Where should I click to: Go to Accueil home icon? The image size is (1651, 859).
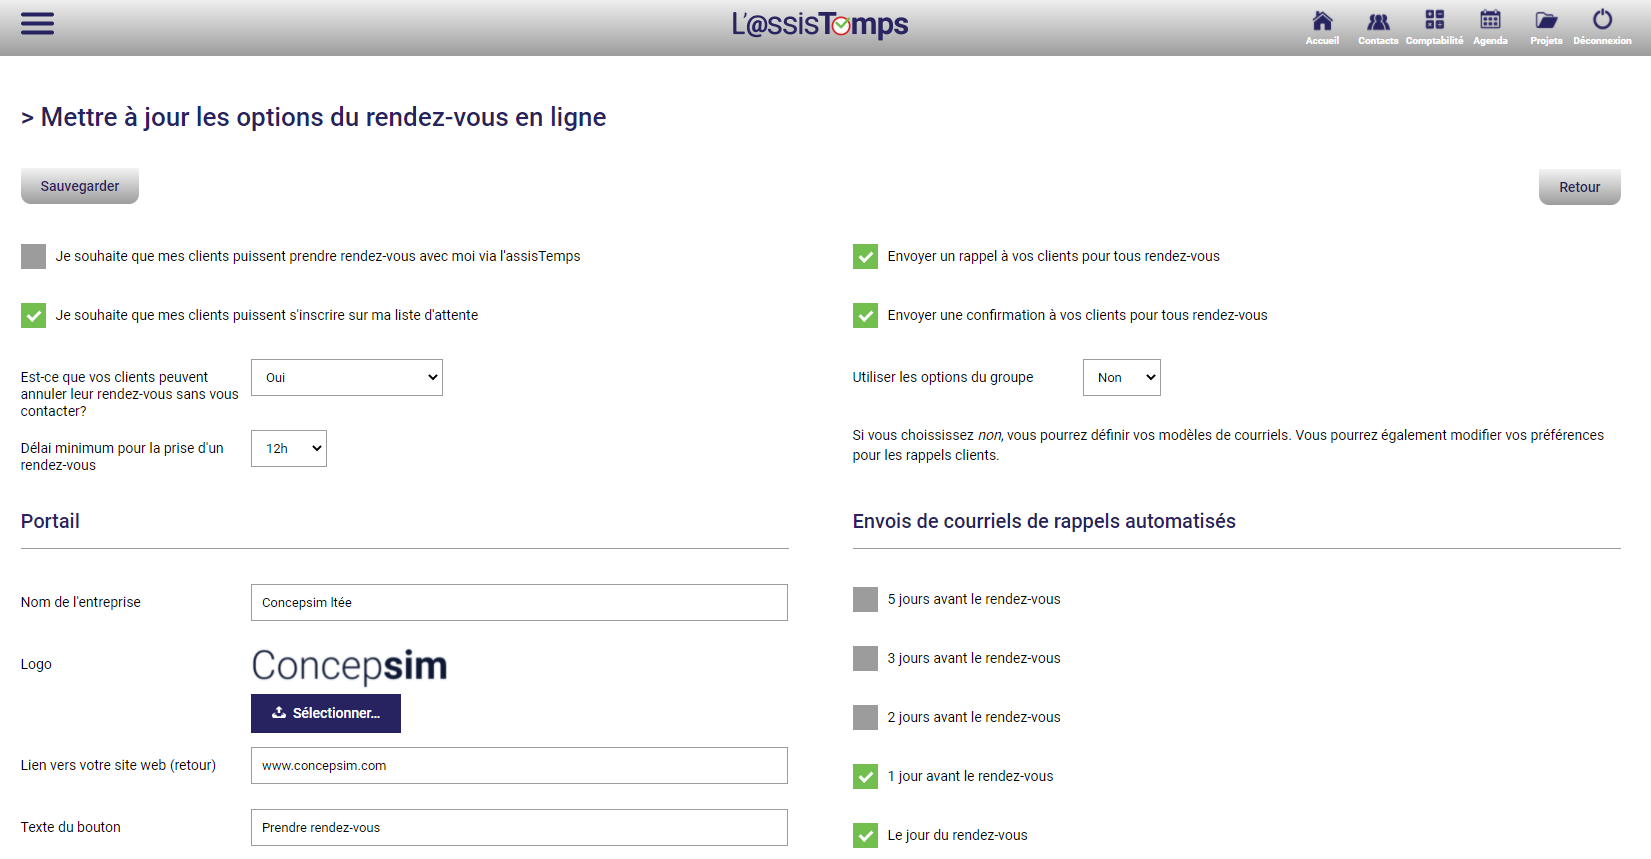(x=1322, y=26)
